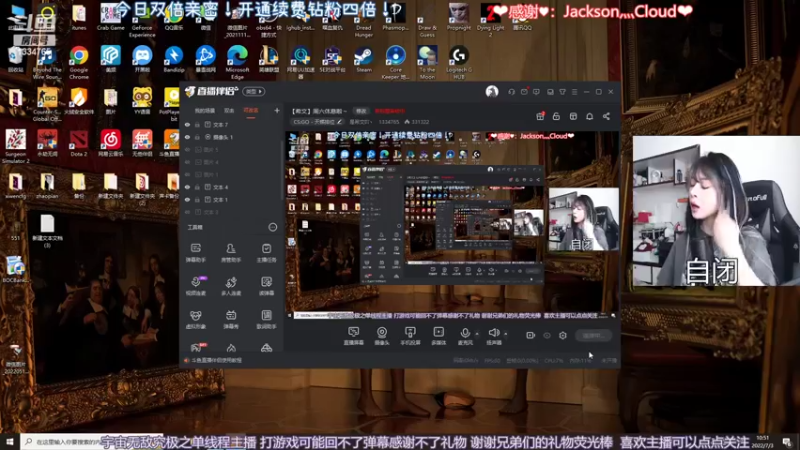This screenshot has width=800, height=450.
Task: Switch to the first scene tab
Action: point(205,111)
